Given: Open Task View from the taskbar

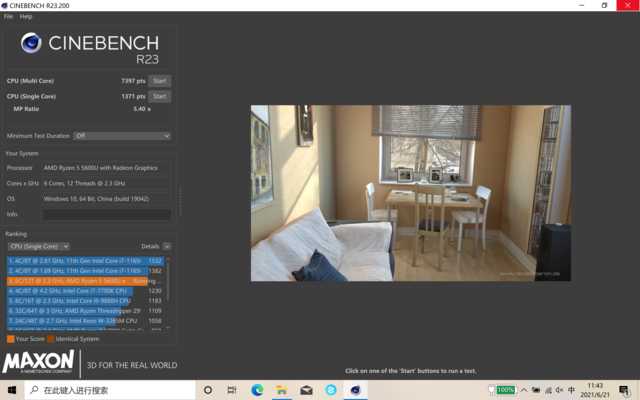Looking at the screenshot, I should pos(231,390).
